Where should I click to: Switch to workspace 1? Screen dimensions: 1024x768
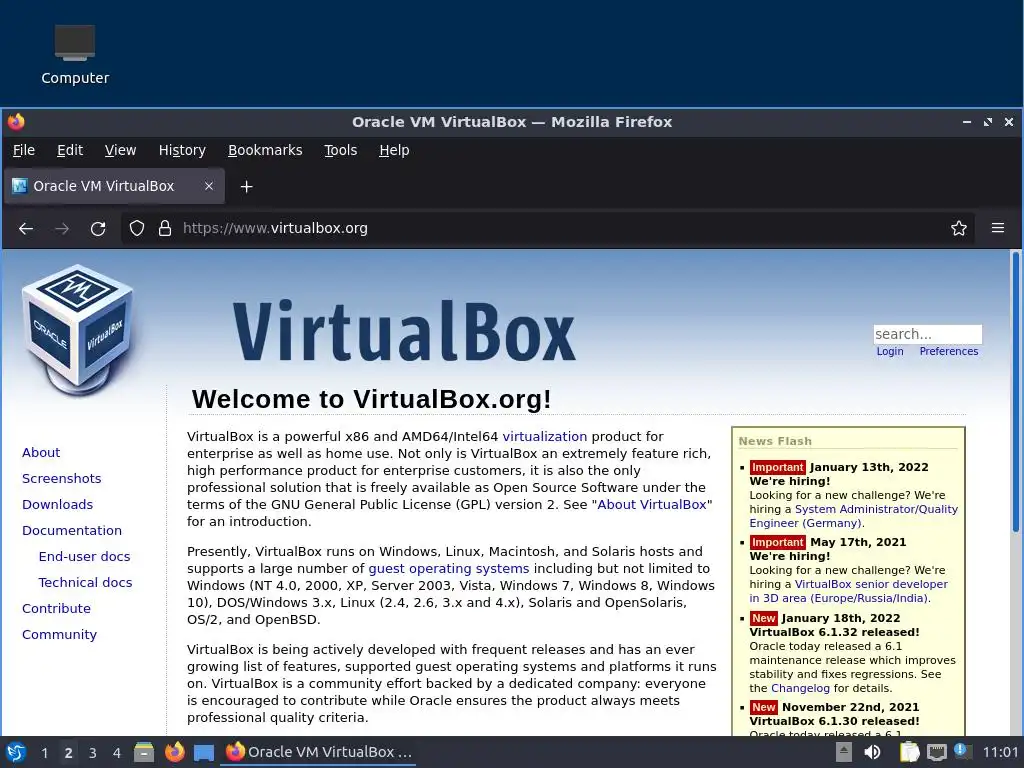click(x=44, y=753)
